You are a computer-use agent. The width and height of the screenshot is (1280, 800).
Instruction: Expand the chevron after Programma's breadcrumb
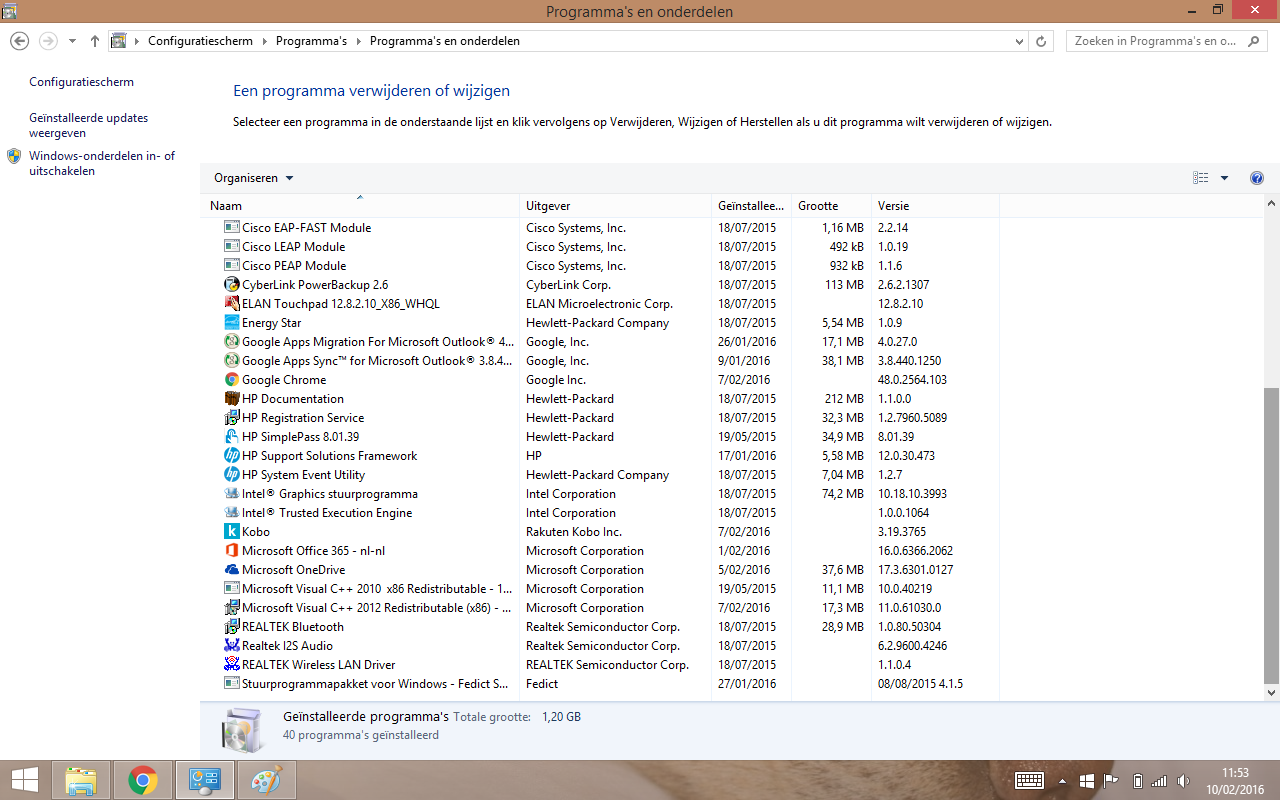pos(358,41)
